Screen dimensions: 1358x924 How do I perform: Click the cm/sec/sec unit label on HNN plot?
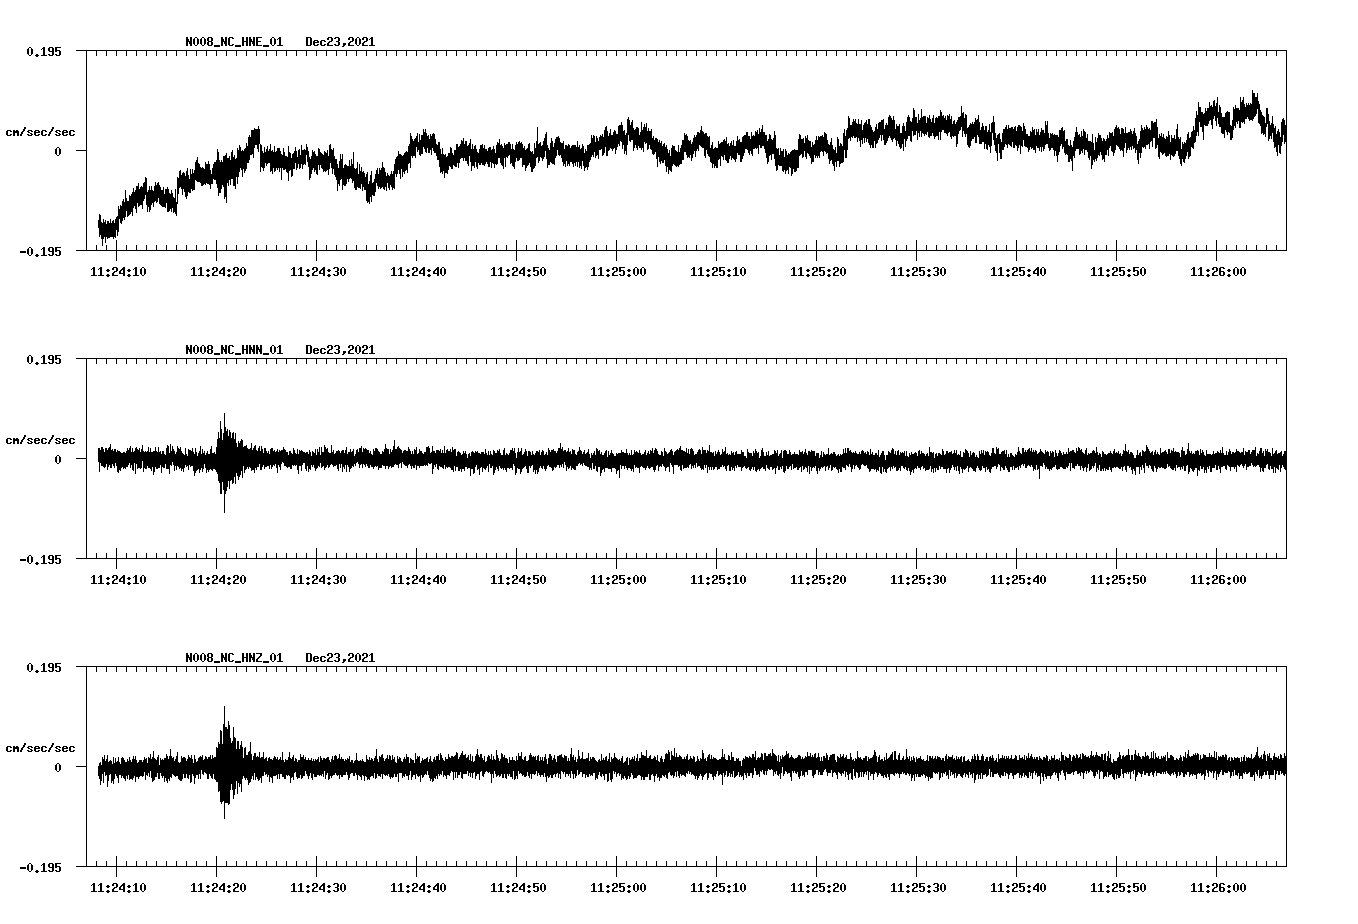[40, 440]
